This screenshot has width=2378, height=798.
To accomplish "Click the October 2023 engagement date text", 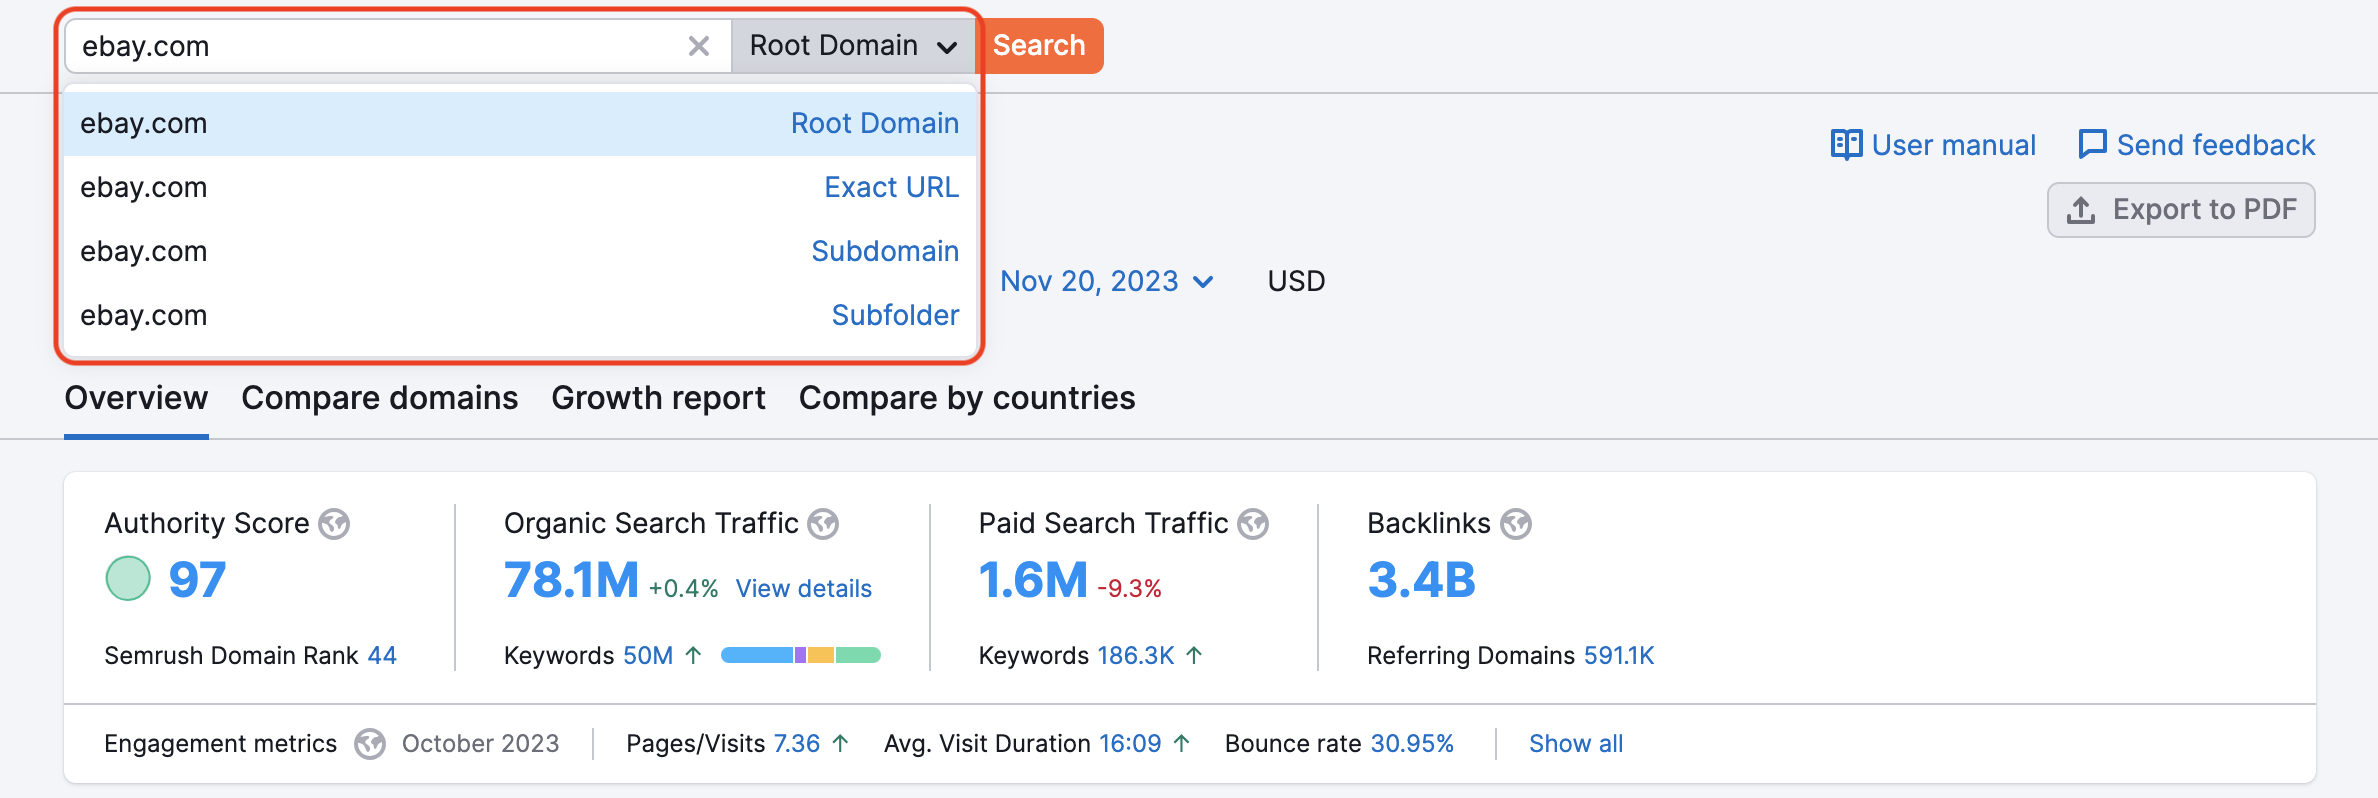I will click(x=480, y=744).
